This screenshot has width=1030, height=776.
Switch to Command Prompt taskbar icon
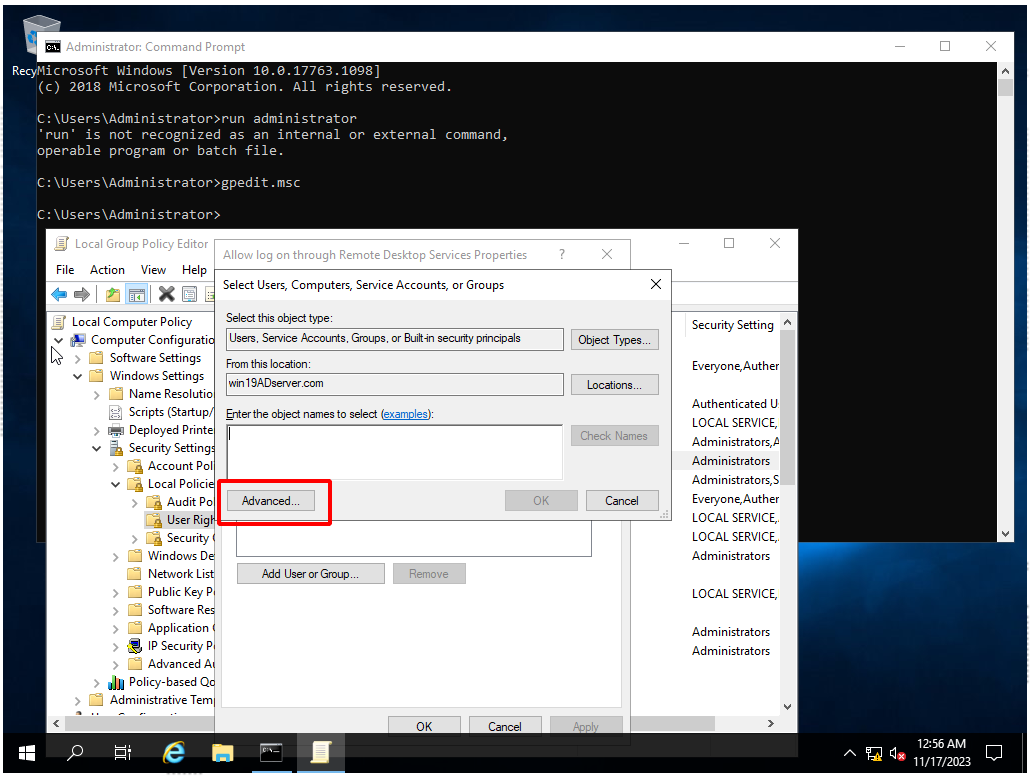coord(271,752)
